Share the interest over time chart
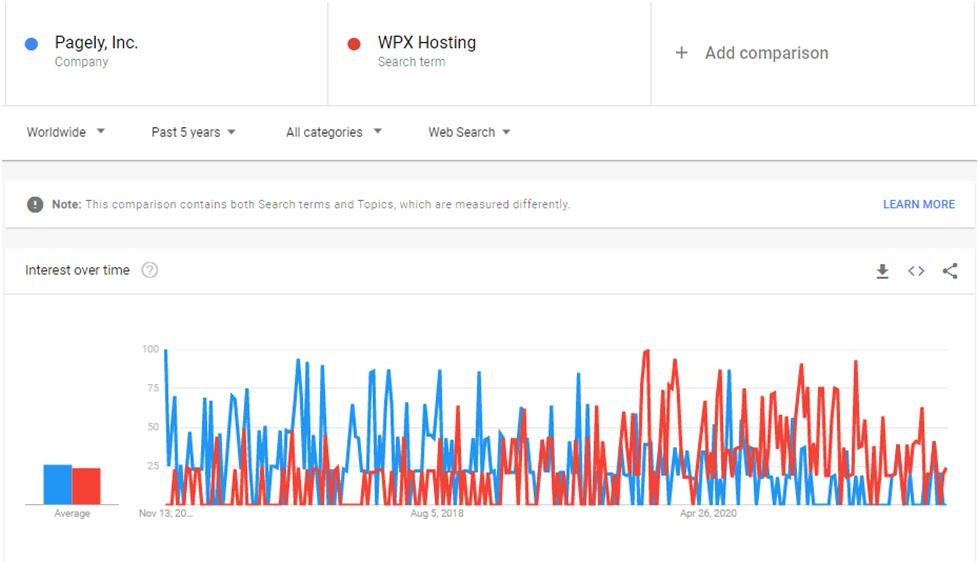The height and width of the screenshot is (564, 979). click(x=950, y=271)
